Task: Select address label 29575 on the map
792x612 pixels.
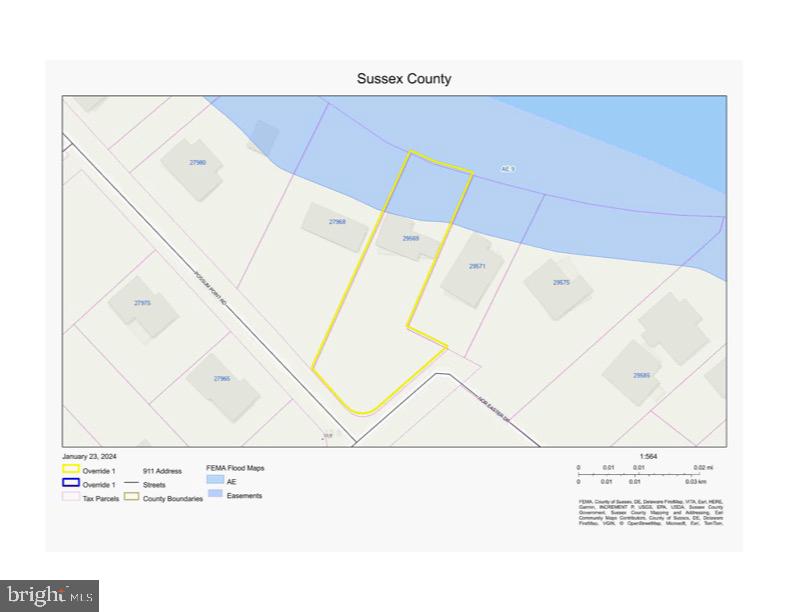Action: (x=561, y=283)
